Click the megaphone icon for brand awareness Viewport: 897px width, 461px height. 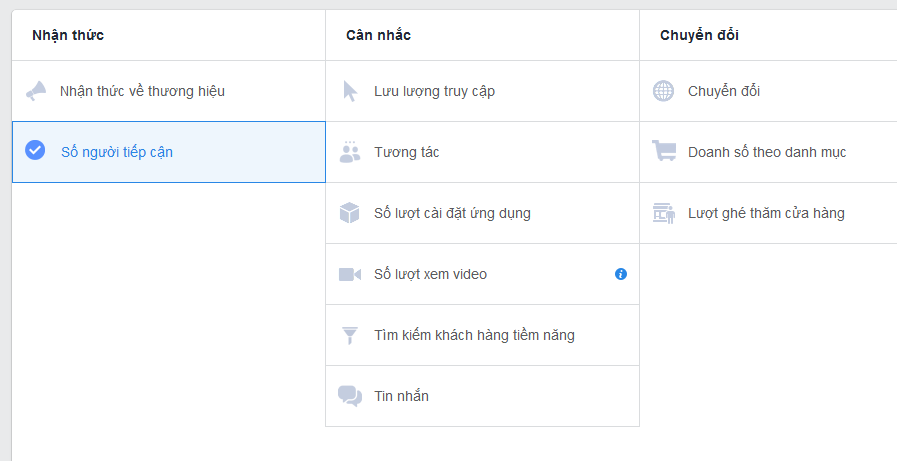coord(36,91)
